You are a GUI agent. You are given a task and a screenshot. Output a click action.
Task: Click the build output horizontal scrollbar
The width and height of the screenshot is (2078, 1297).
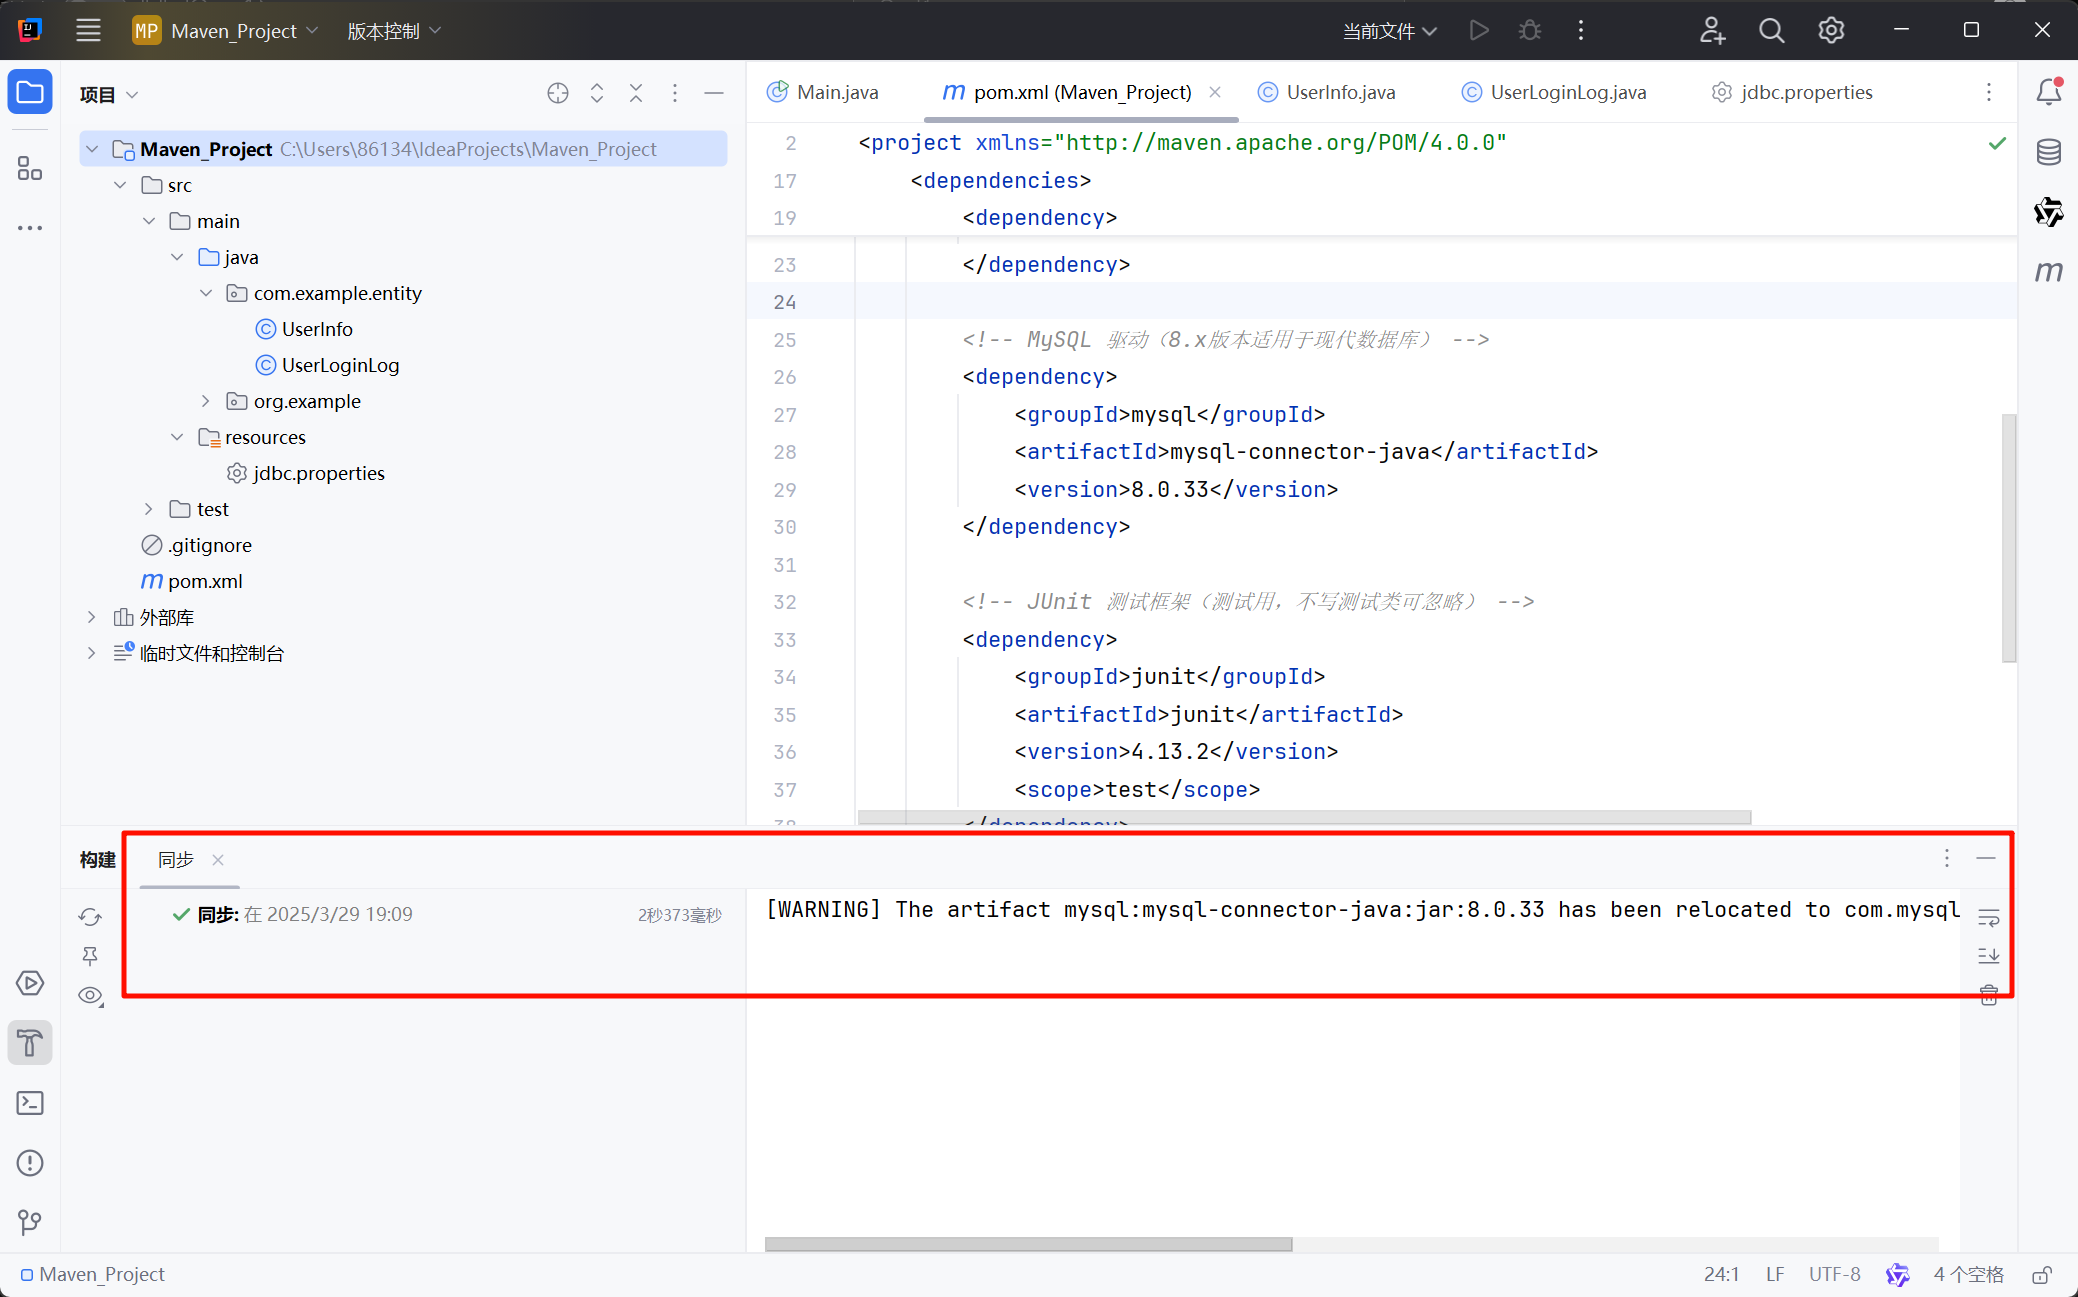tap(1028, 1244)
